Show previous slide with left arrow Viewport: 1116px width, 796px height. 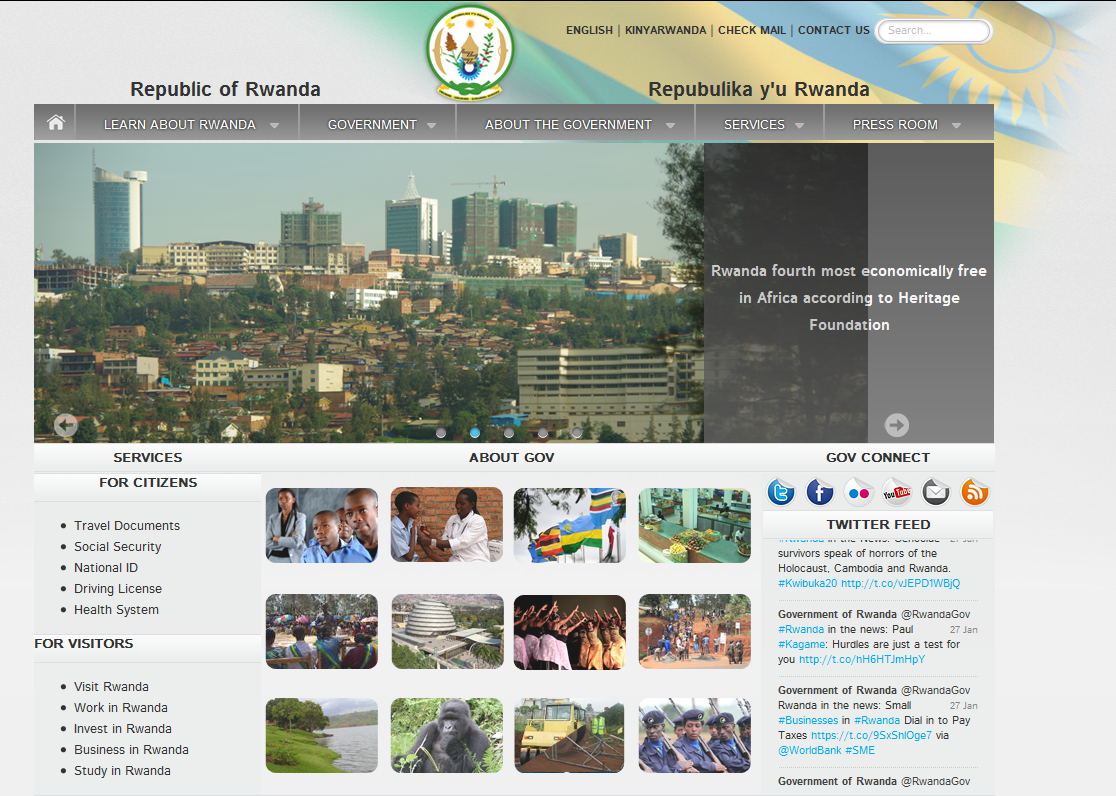(65, 425)
